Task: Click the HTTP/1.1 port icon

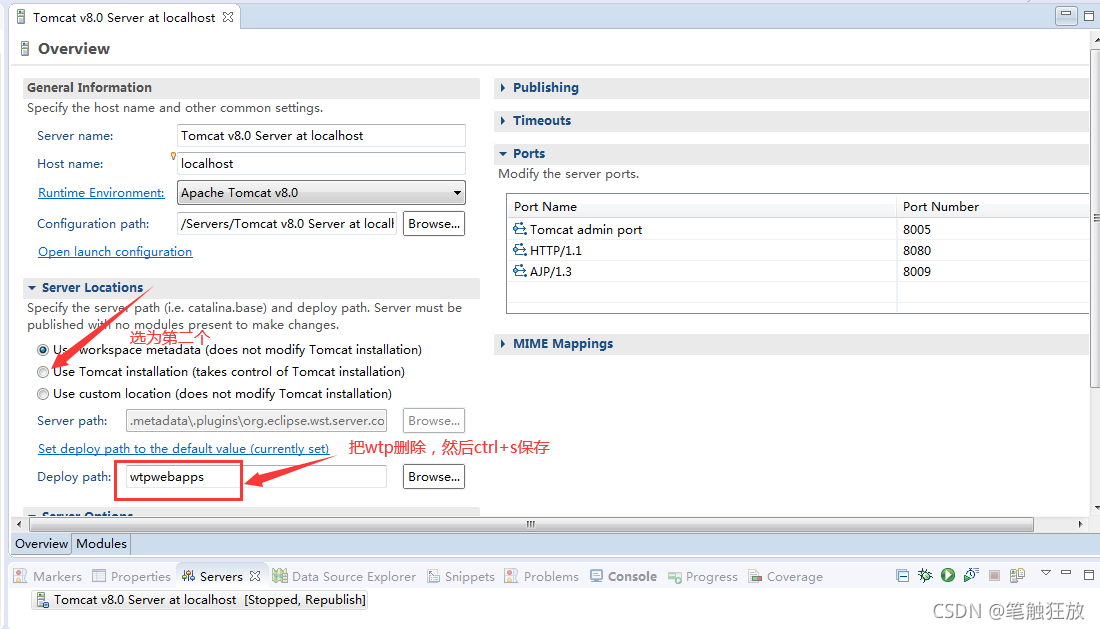Action: coord(520,250)
